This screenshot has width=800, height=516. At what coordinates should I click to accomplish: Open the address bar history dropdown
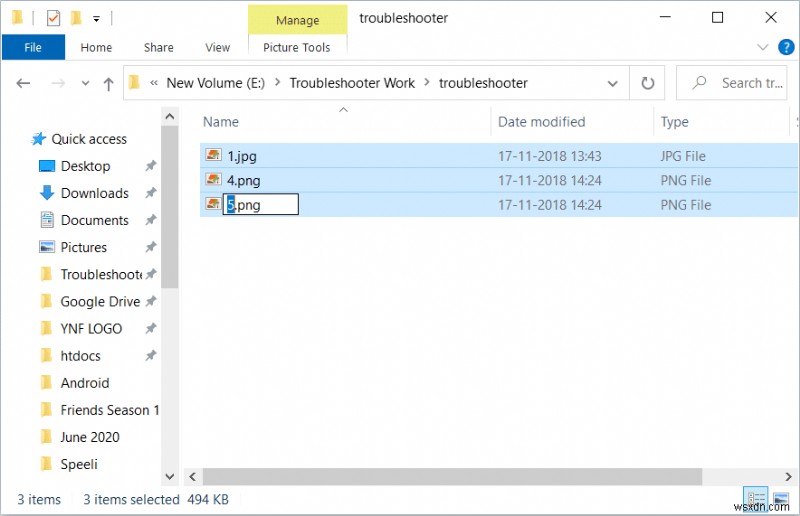point(612,83)
